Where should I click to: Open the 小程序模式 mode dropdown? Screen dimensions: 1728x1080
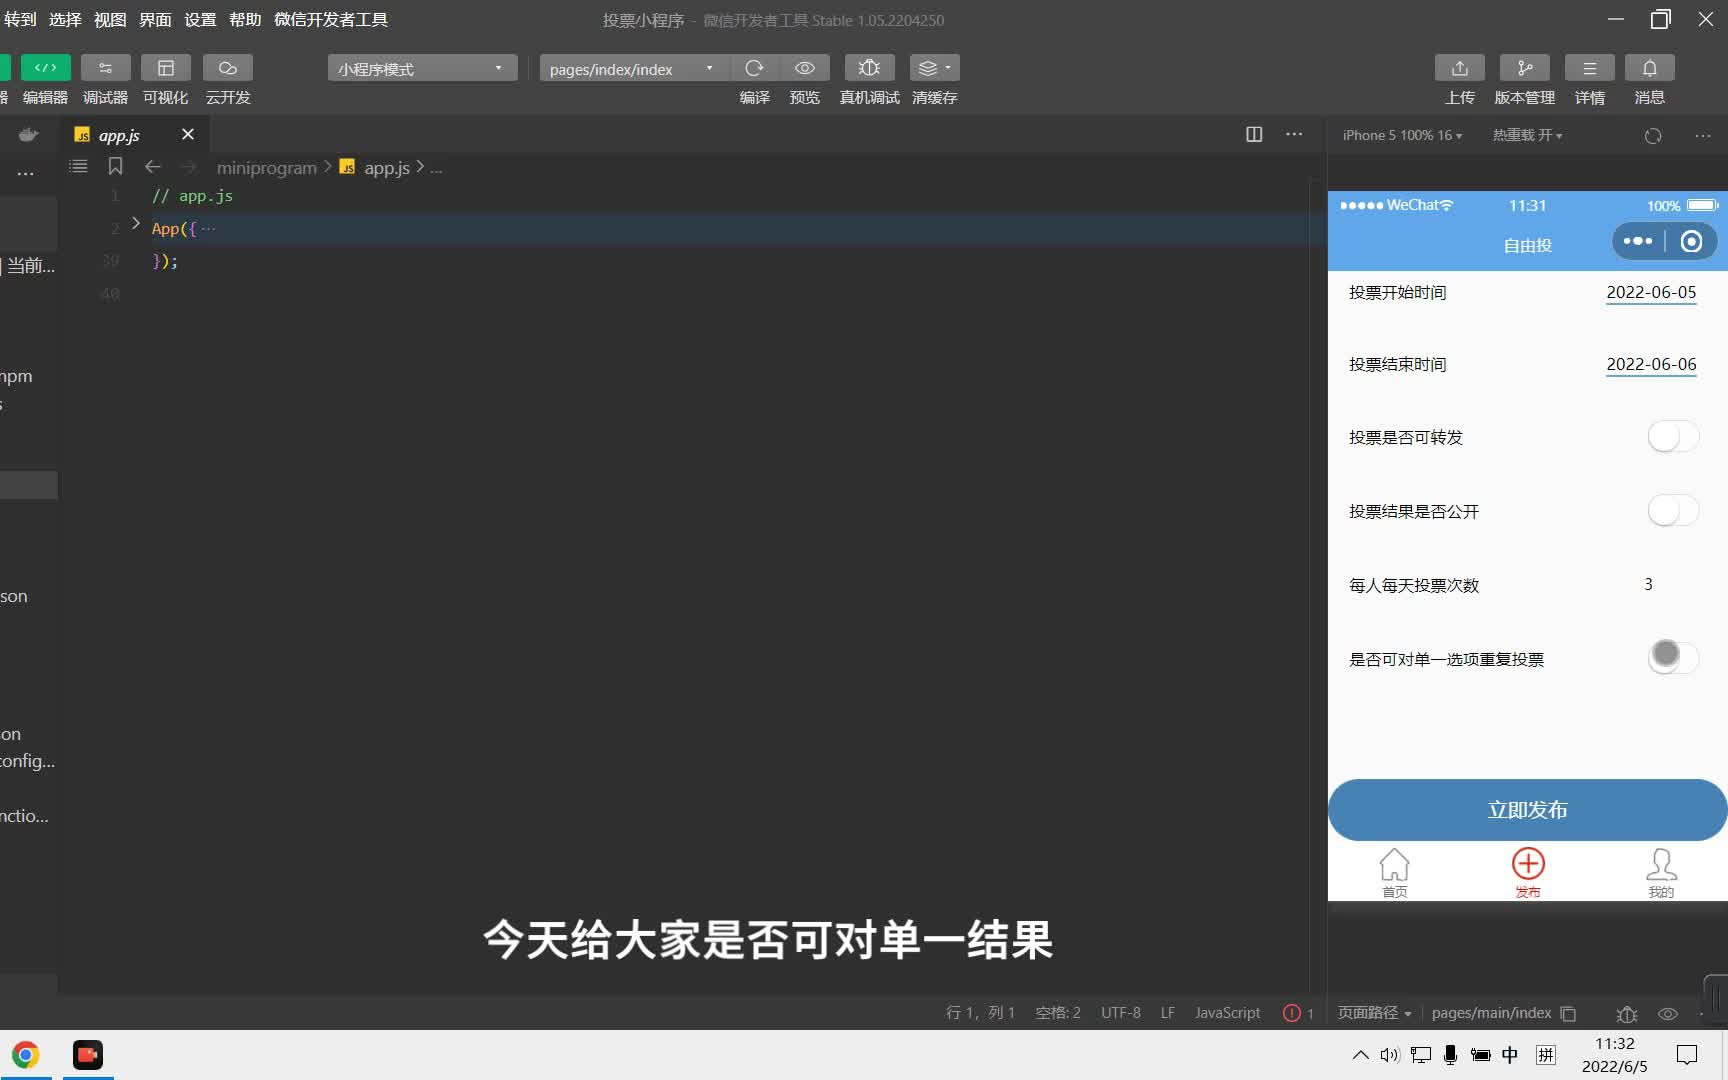point(422,68)
